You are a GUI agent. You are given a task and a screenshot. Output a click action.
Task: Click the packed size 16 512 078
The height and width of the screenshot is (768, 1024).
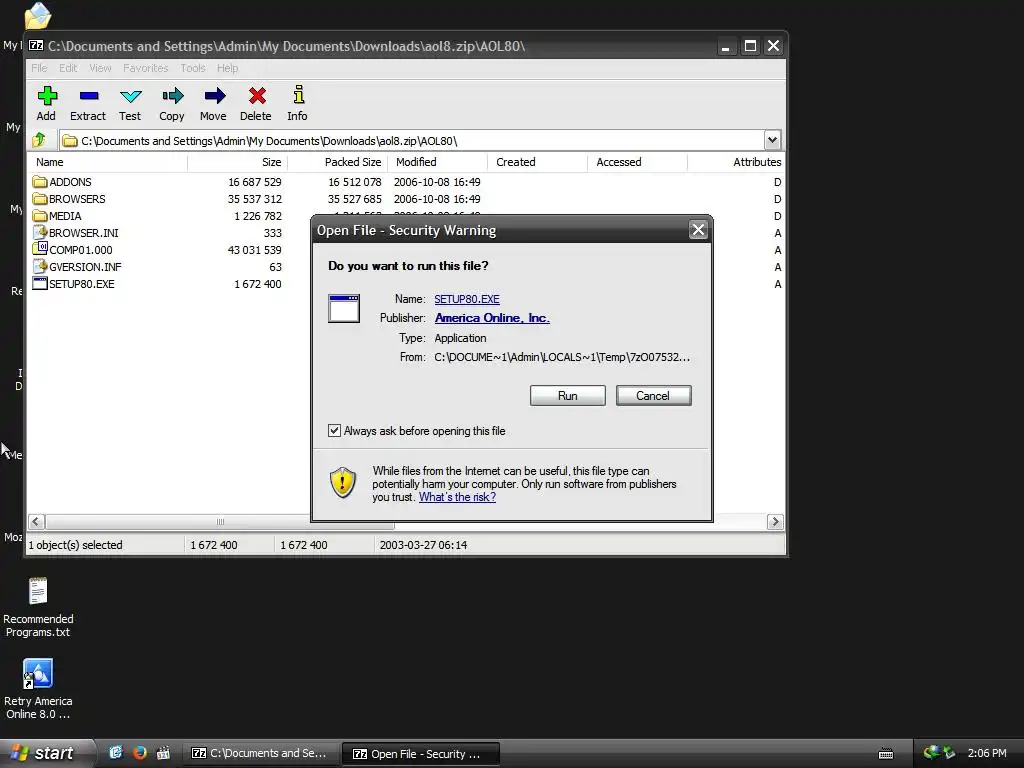(355, 182)
